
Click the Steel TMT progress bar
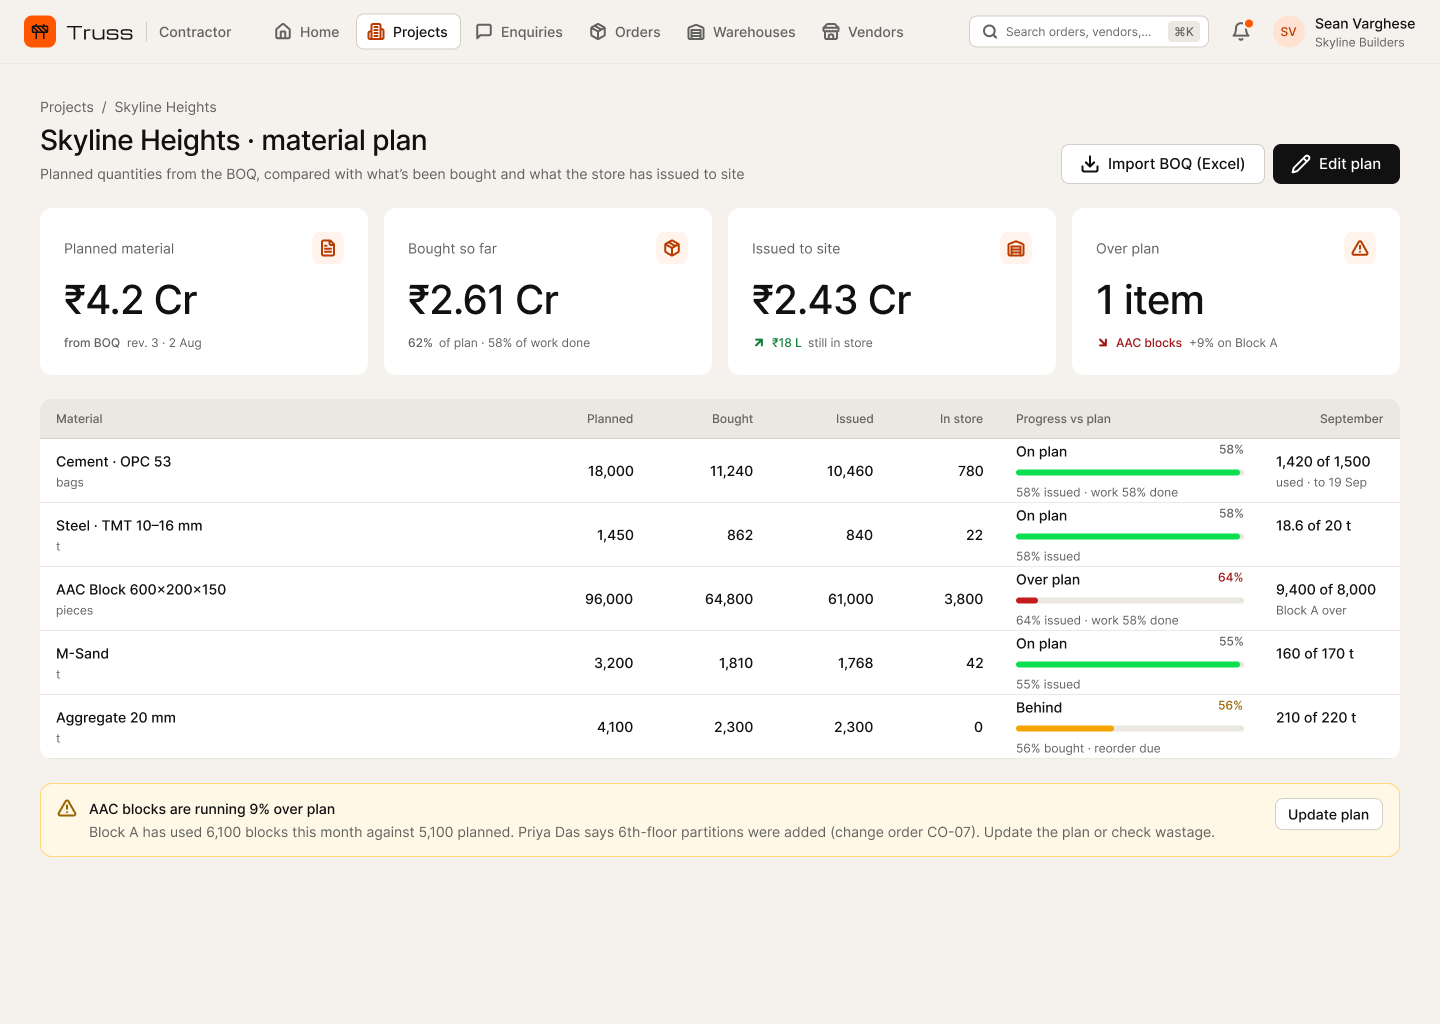click(x=1130, y=536)
